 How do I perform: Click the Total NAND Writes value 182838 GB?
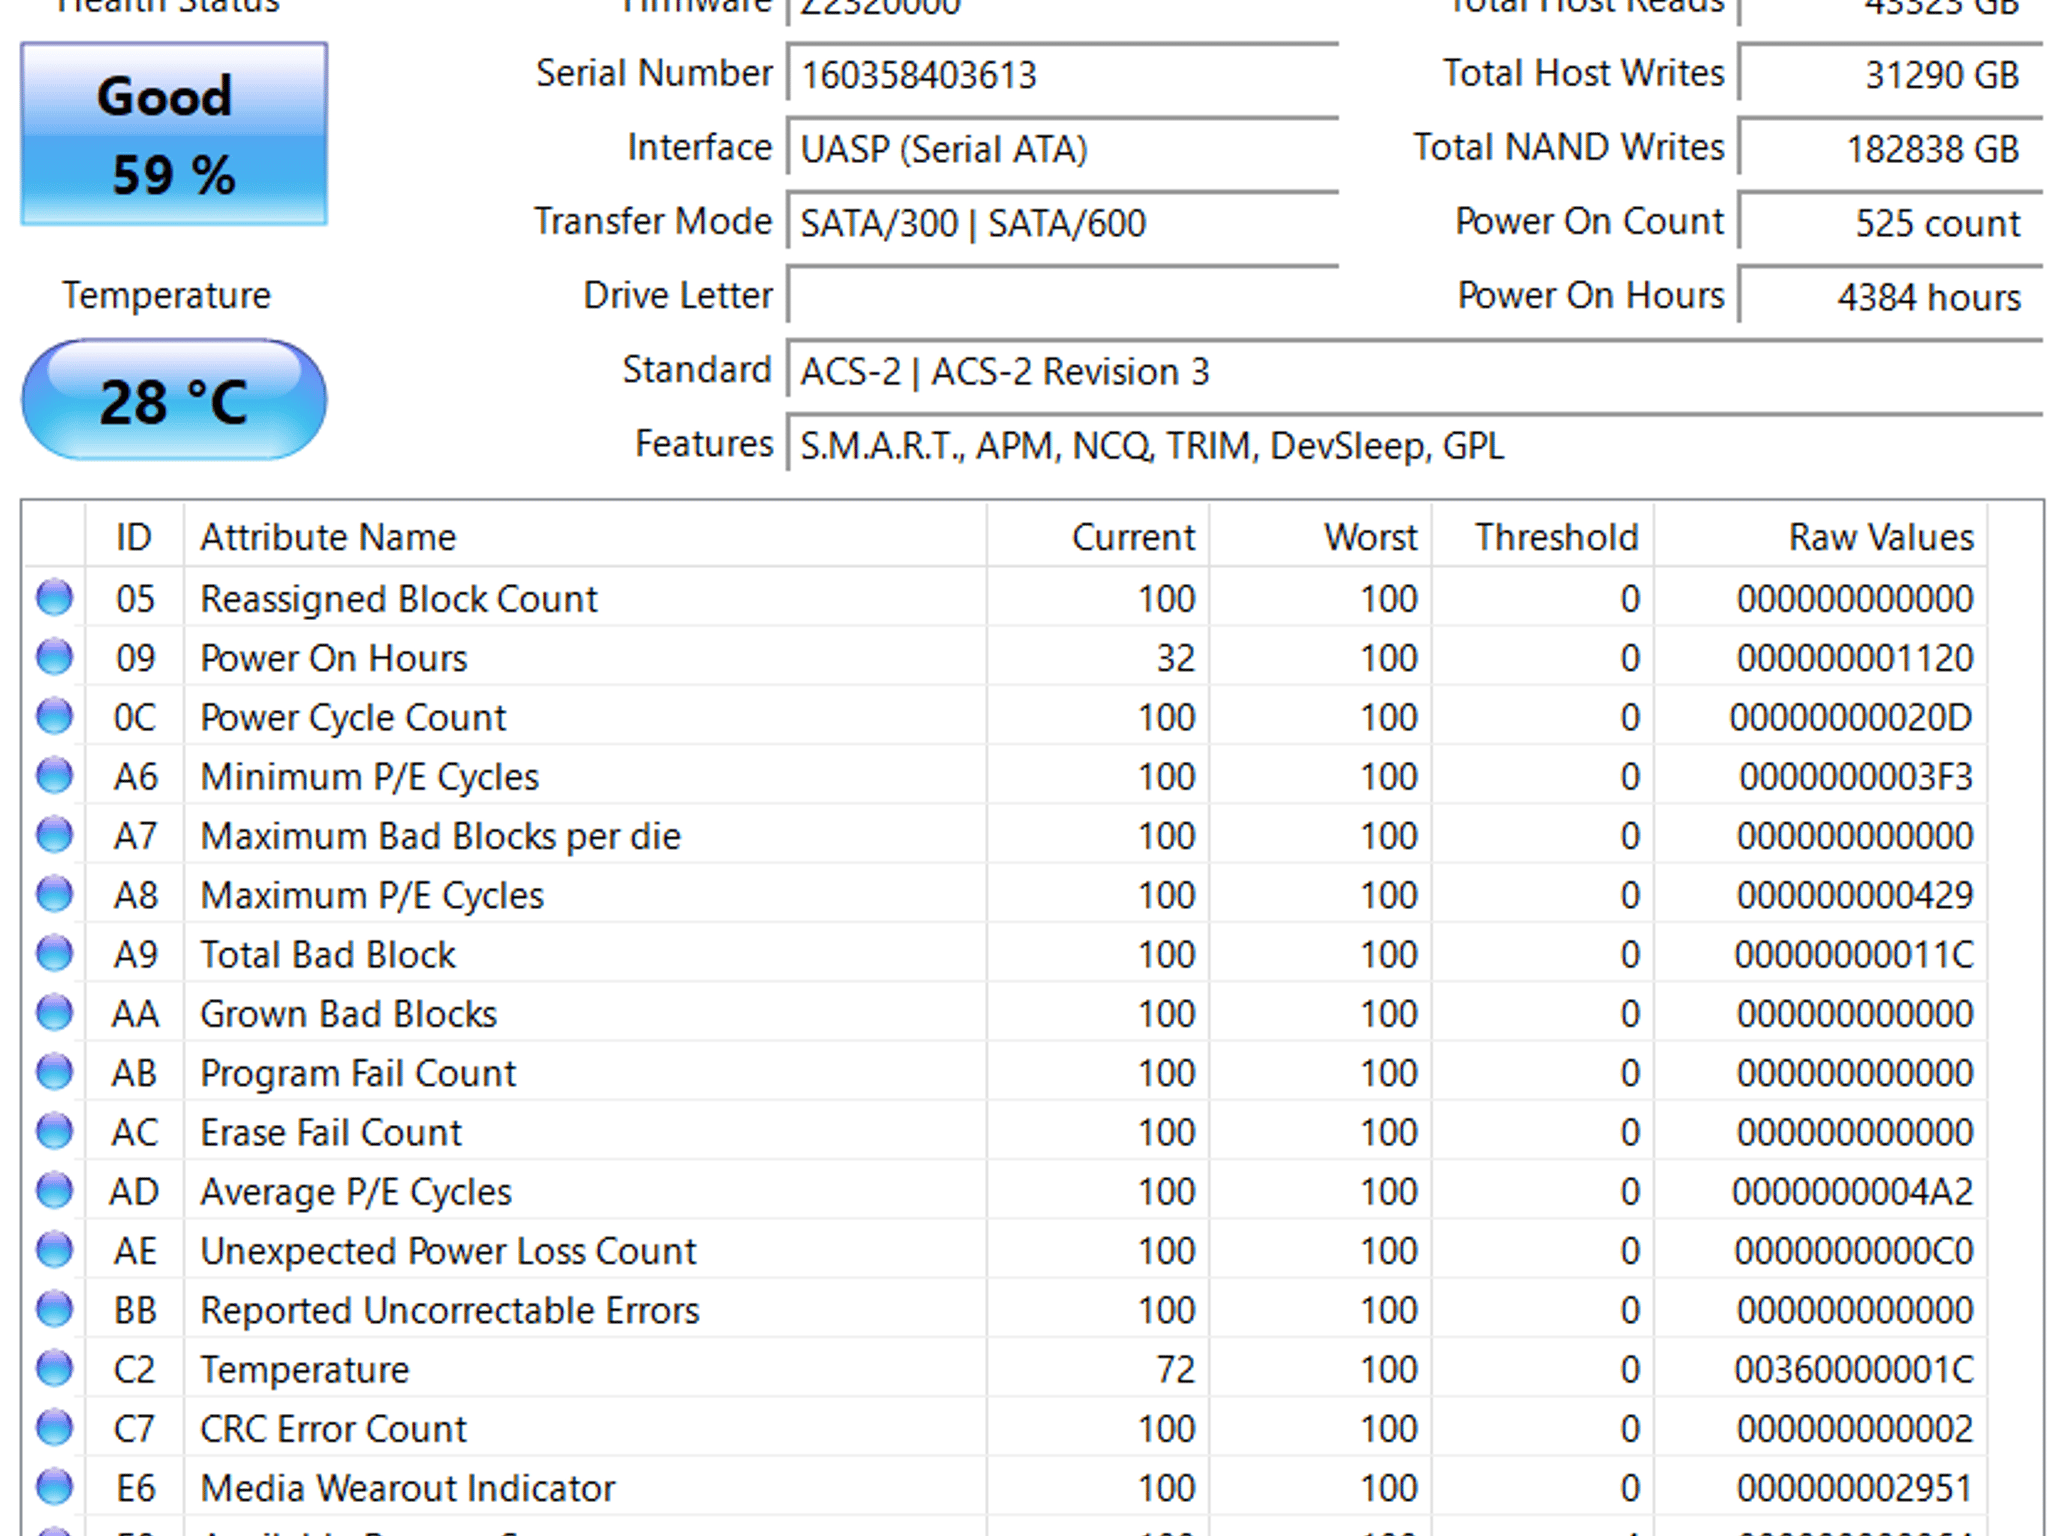tap(1890, 148)
